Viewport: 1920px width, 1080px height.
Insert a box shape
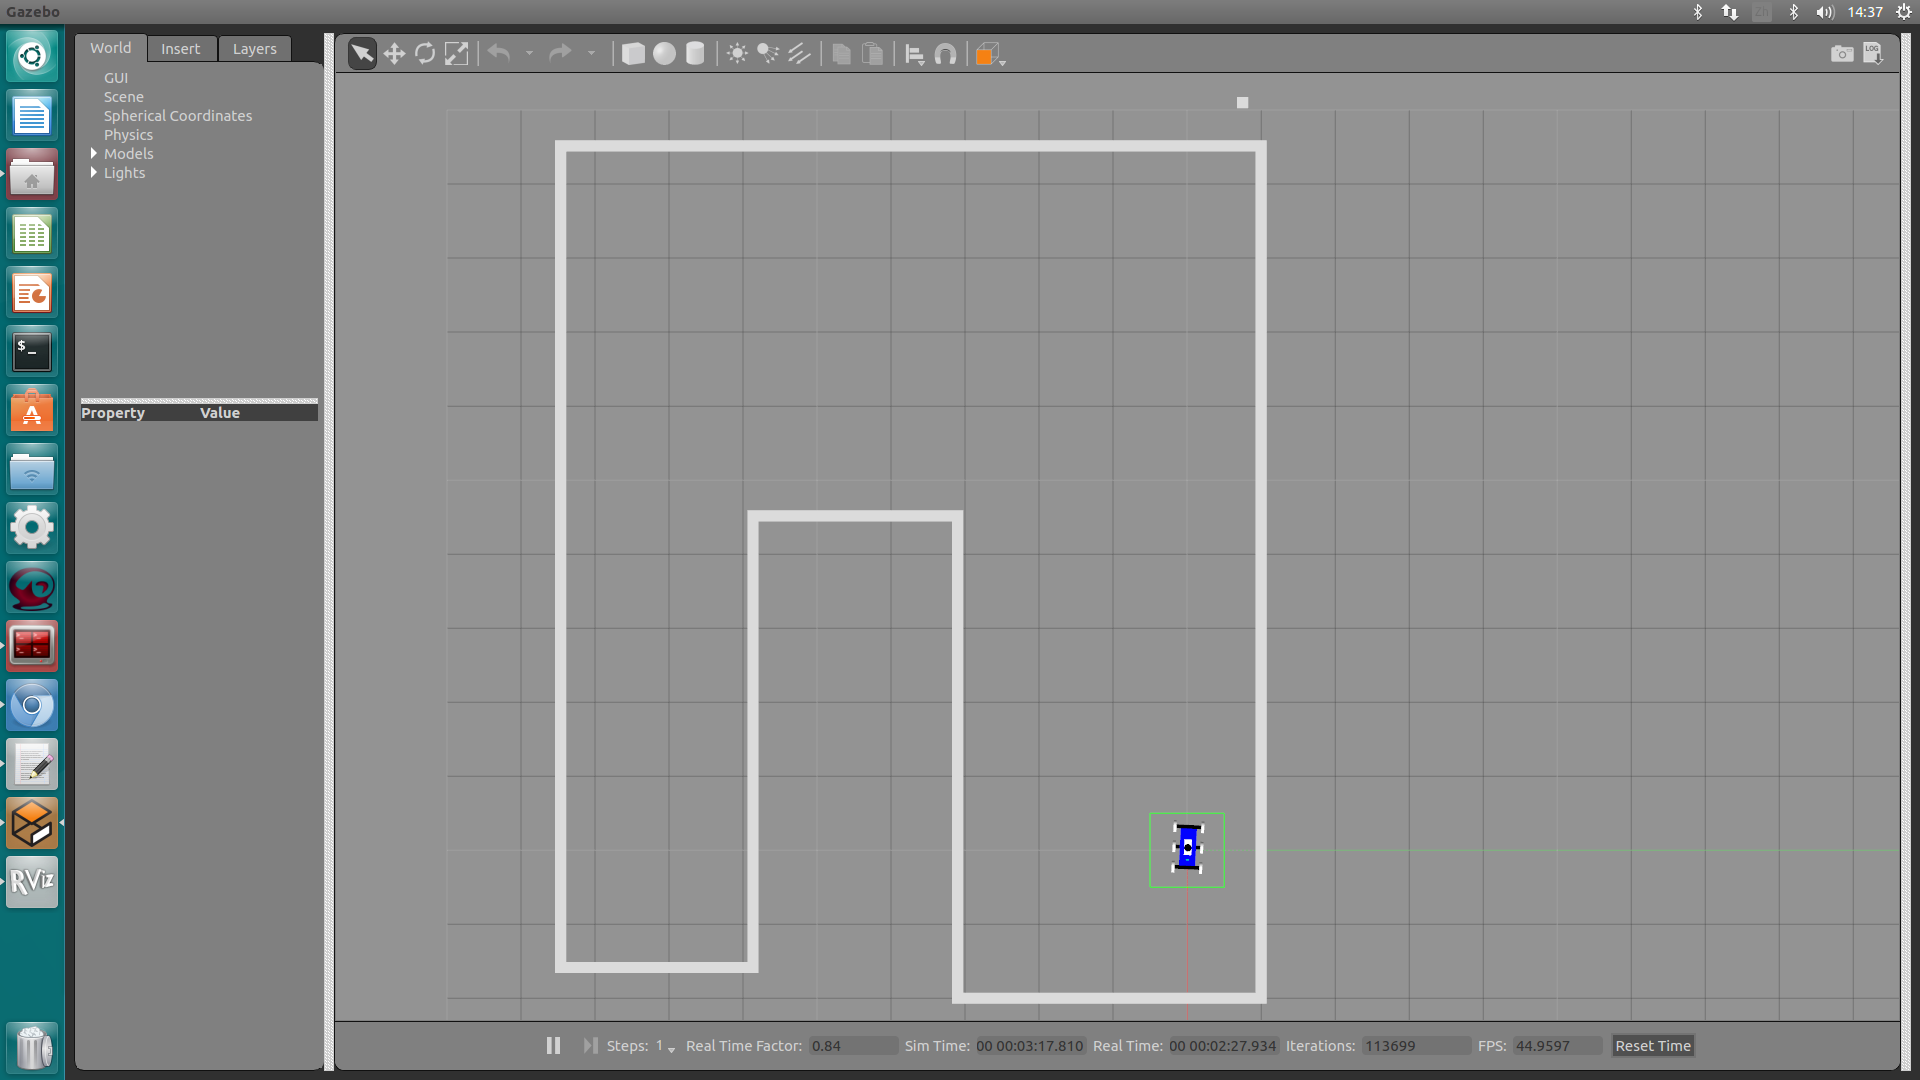pyautogui.click(x=633, y=54)
